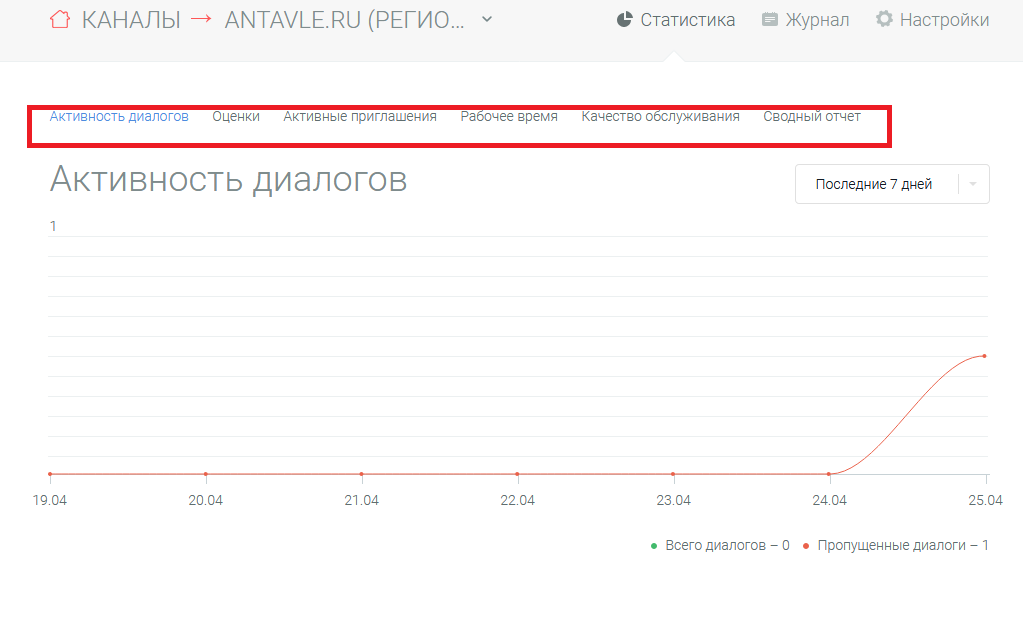
Task: Click the Журнал journal icon
Action: pos(770,20)
